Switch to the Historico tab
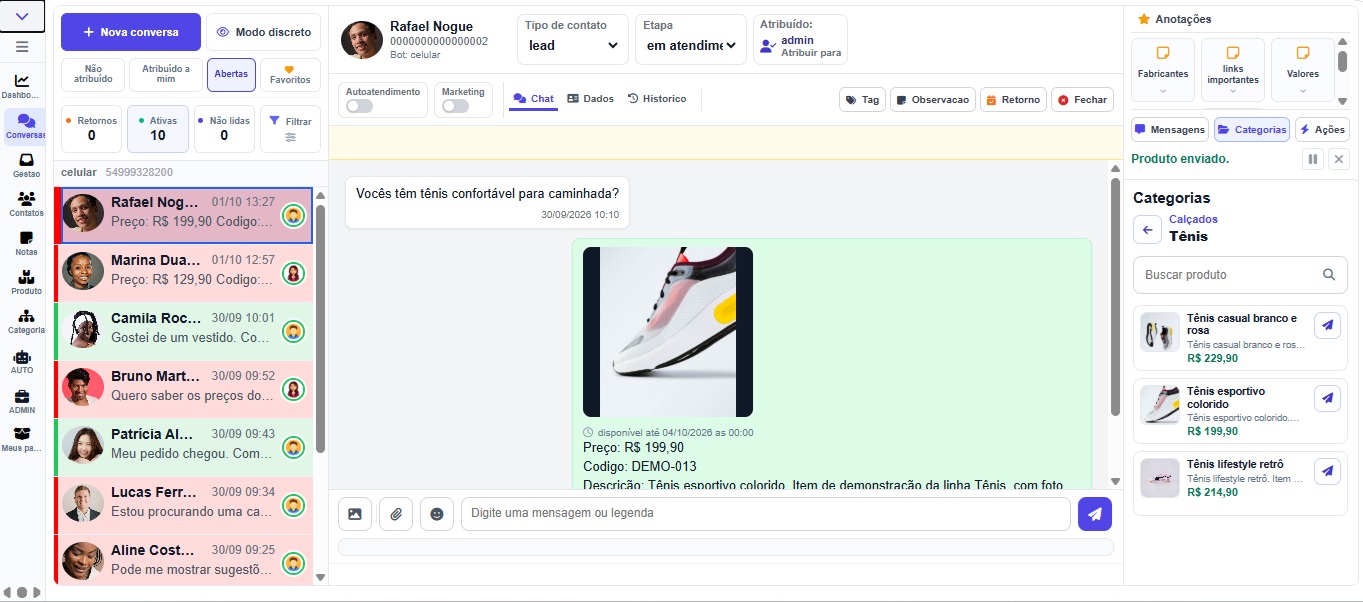This screenshot has width=1363, height=602. click(x=657, y=99)
